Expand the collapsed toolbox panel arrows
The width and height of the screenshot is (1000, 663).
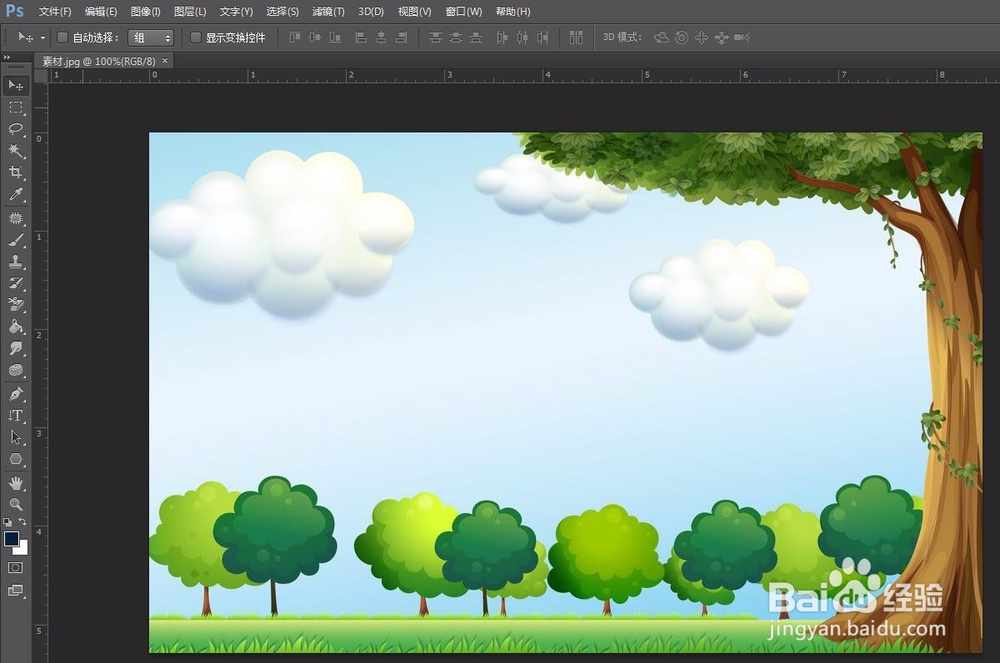click(x=7, y=57)
